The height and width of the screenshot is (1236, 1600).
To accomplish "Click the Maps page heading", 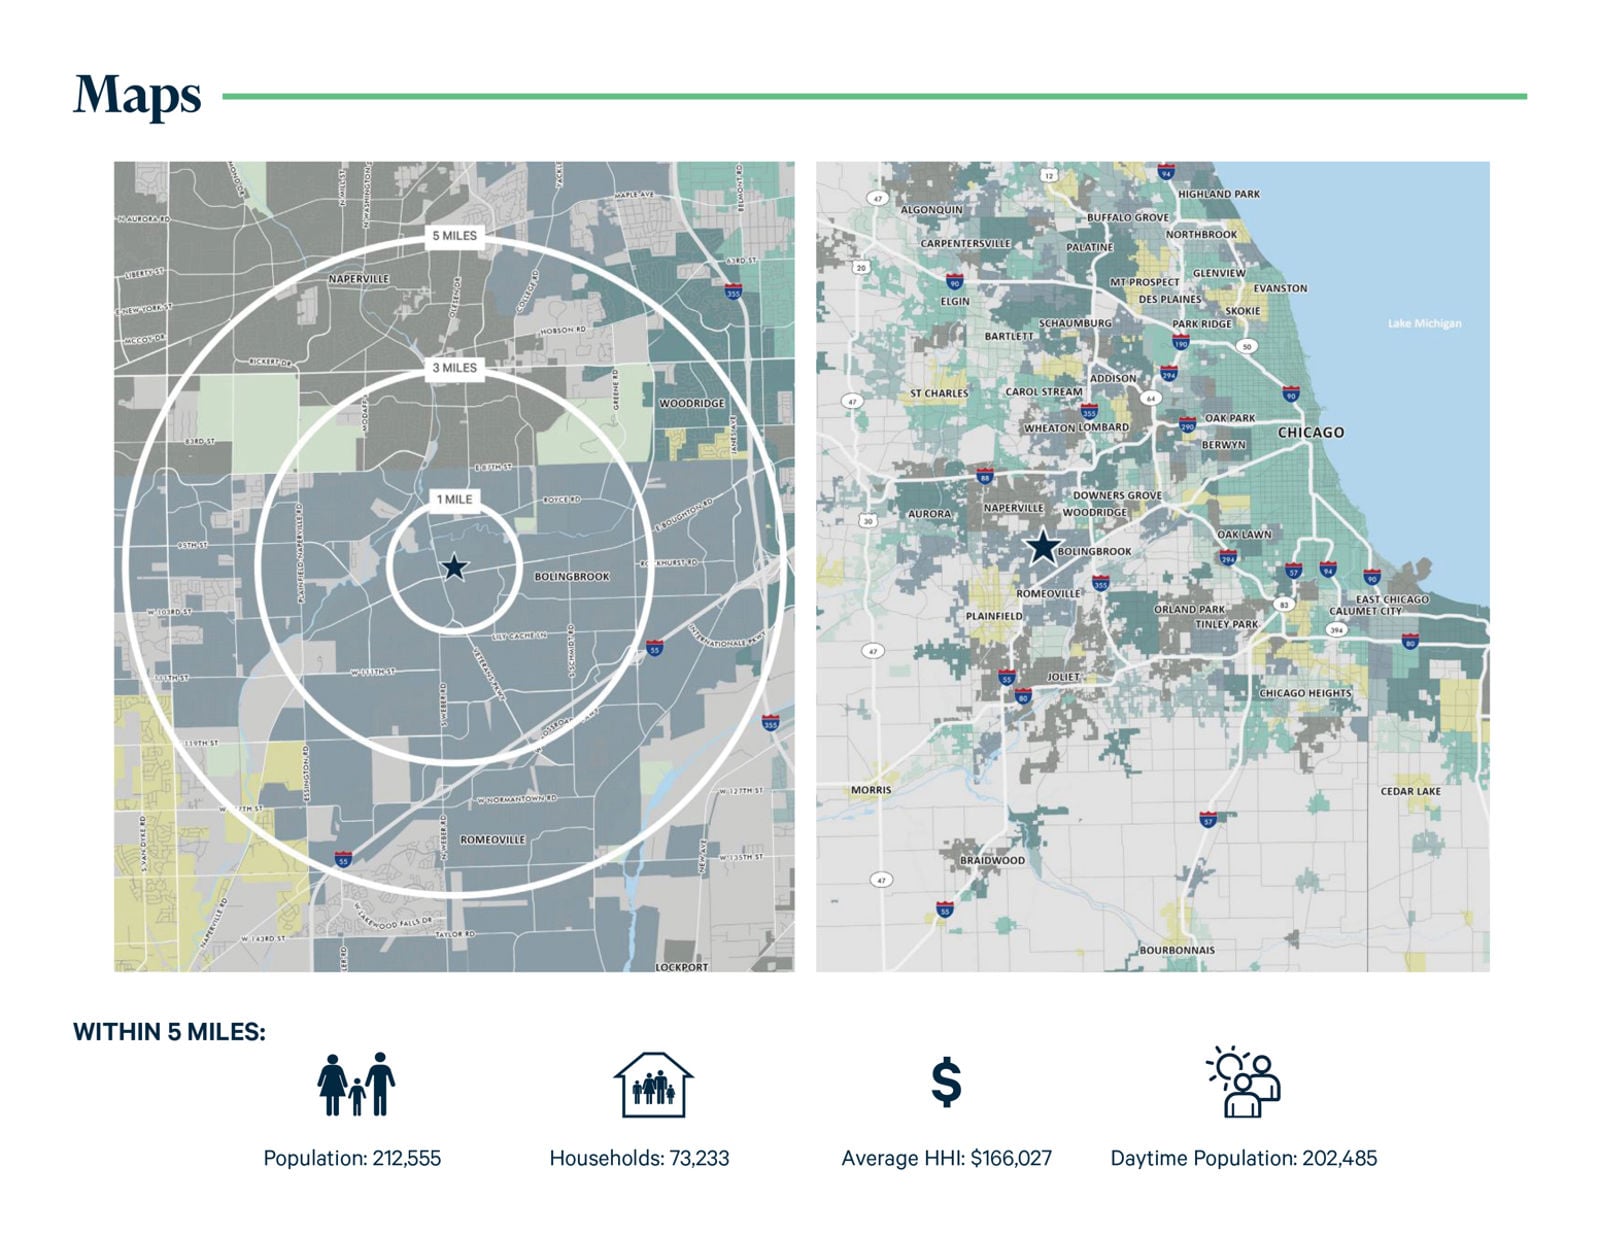I will click(137, 96).
